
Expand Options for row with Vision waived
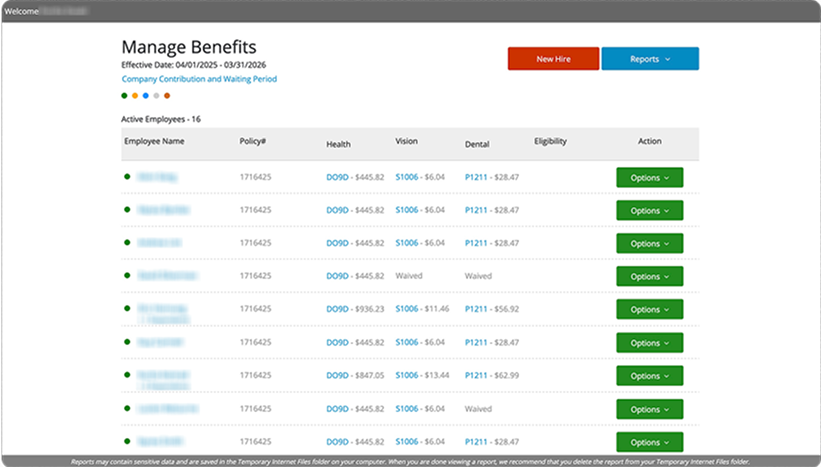(649, 276)
